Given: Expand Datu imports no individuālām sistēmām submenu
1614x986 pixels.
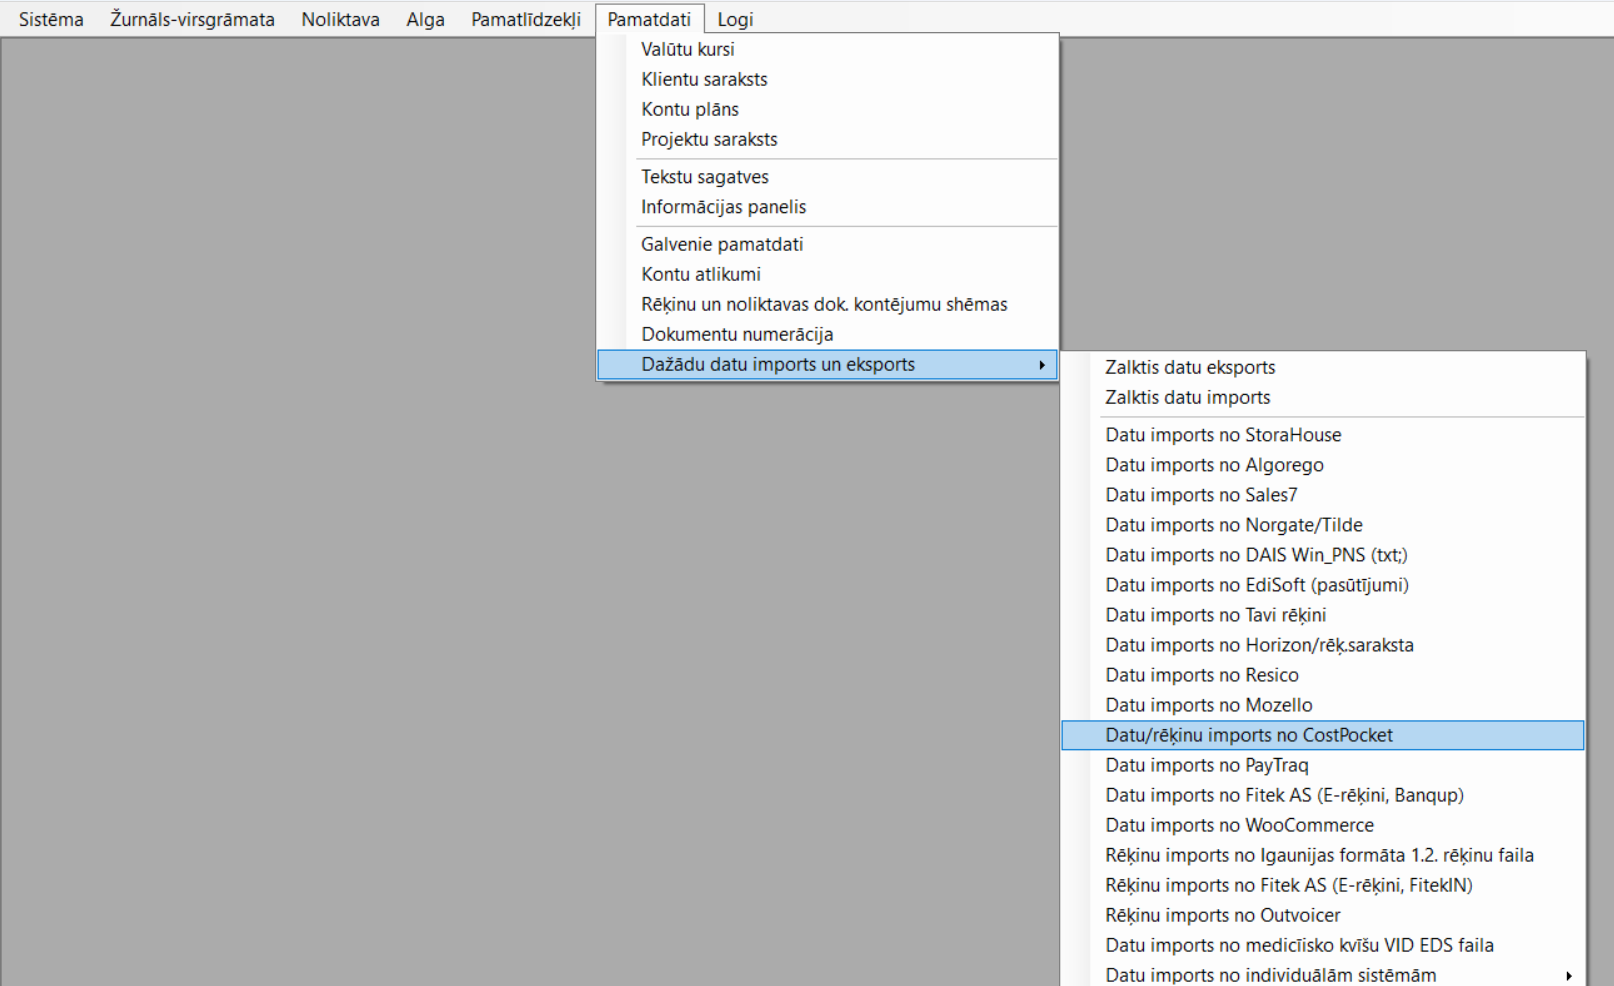Looking at the screenshot, I should coord(1323,974).
